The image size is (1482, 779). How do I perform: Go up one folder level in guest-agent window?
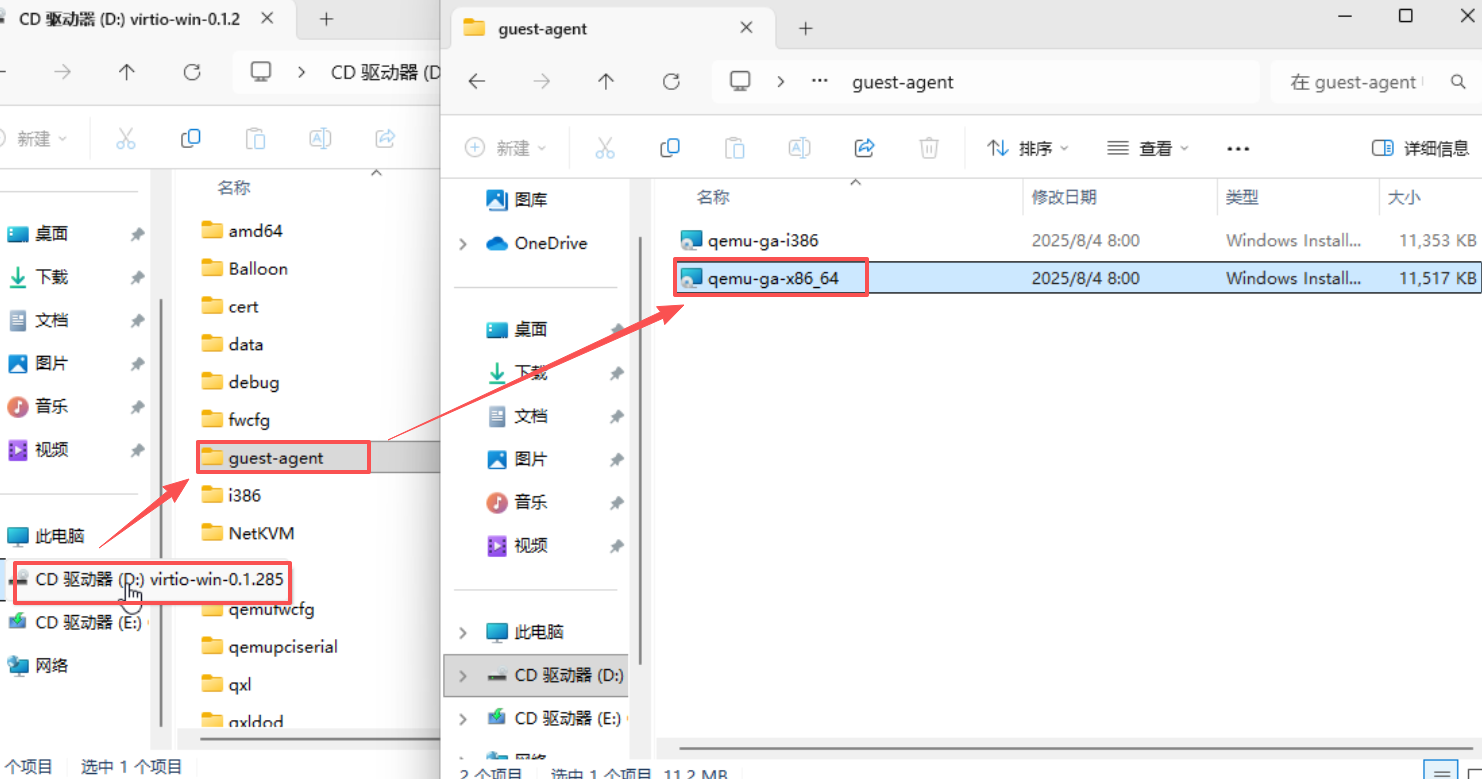click(x=606, y=82)
